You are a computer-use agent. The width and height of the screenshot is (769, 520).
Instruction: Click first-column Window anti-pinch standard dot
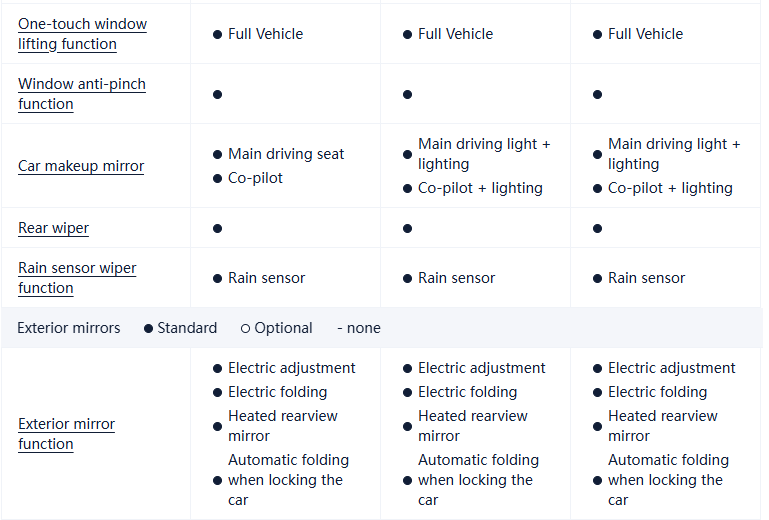click(217, 94)
